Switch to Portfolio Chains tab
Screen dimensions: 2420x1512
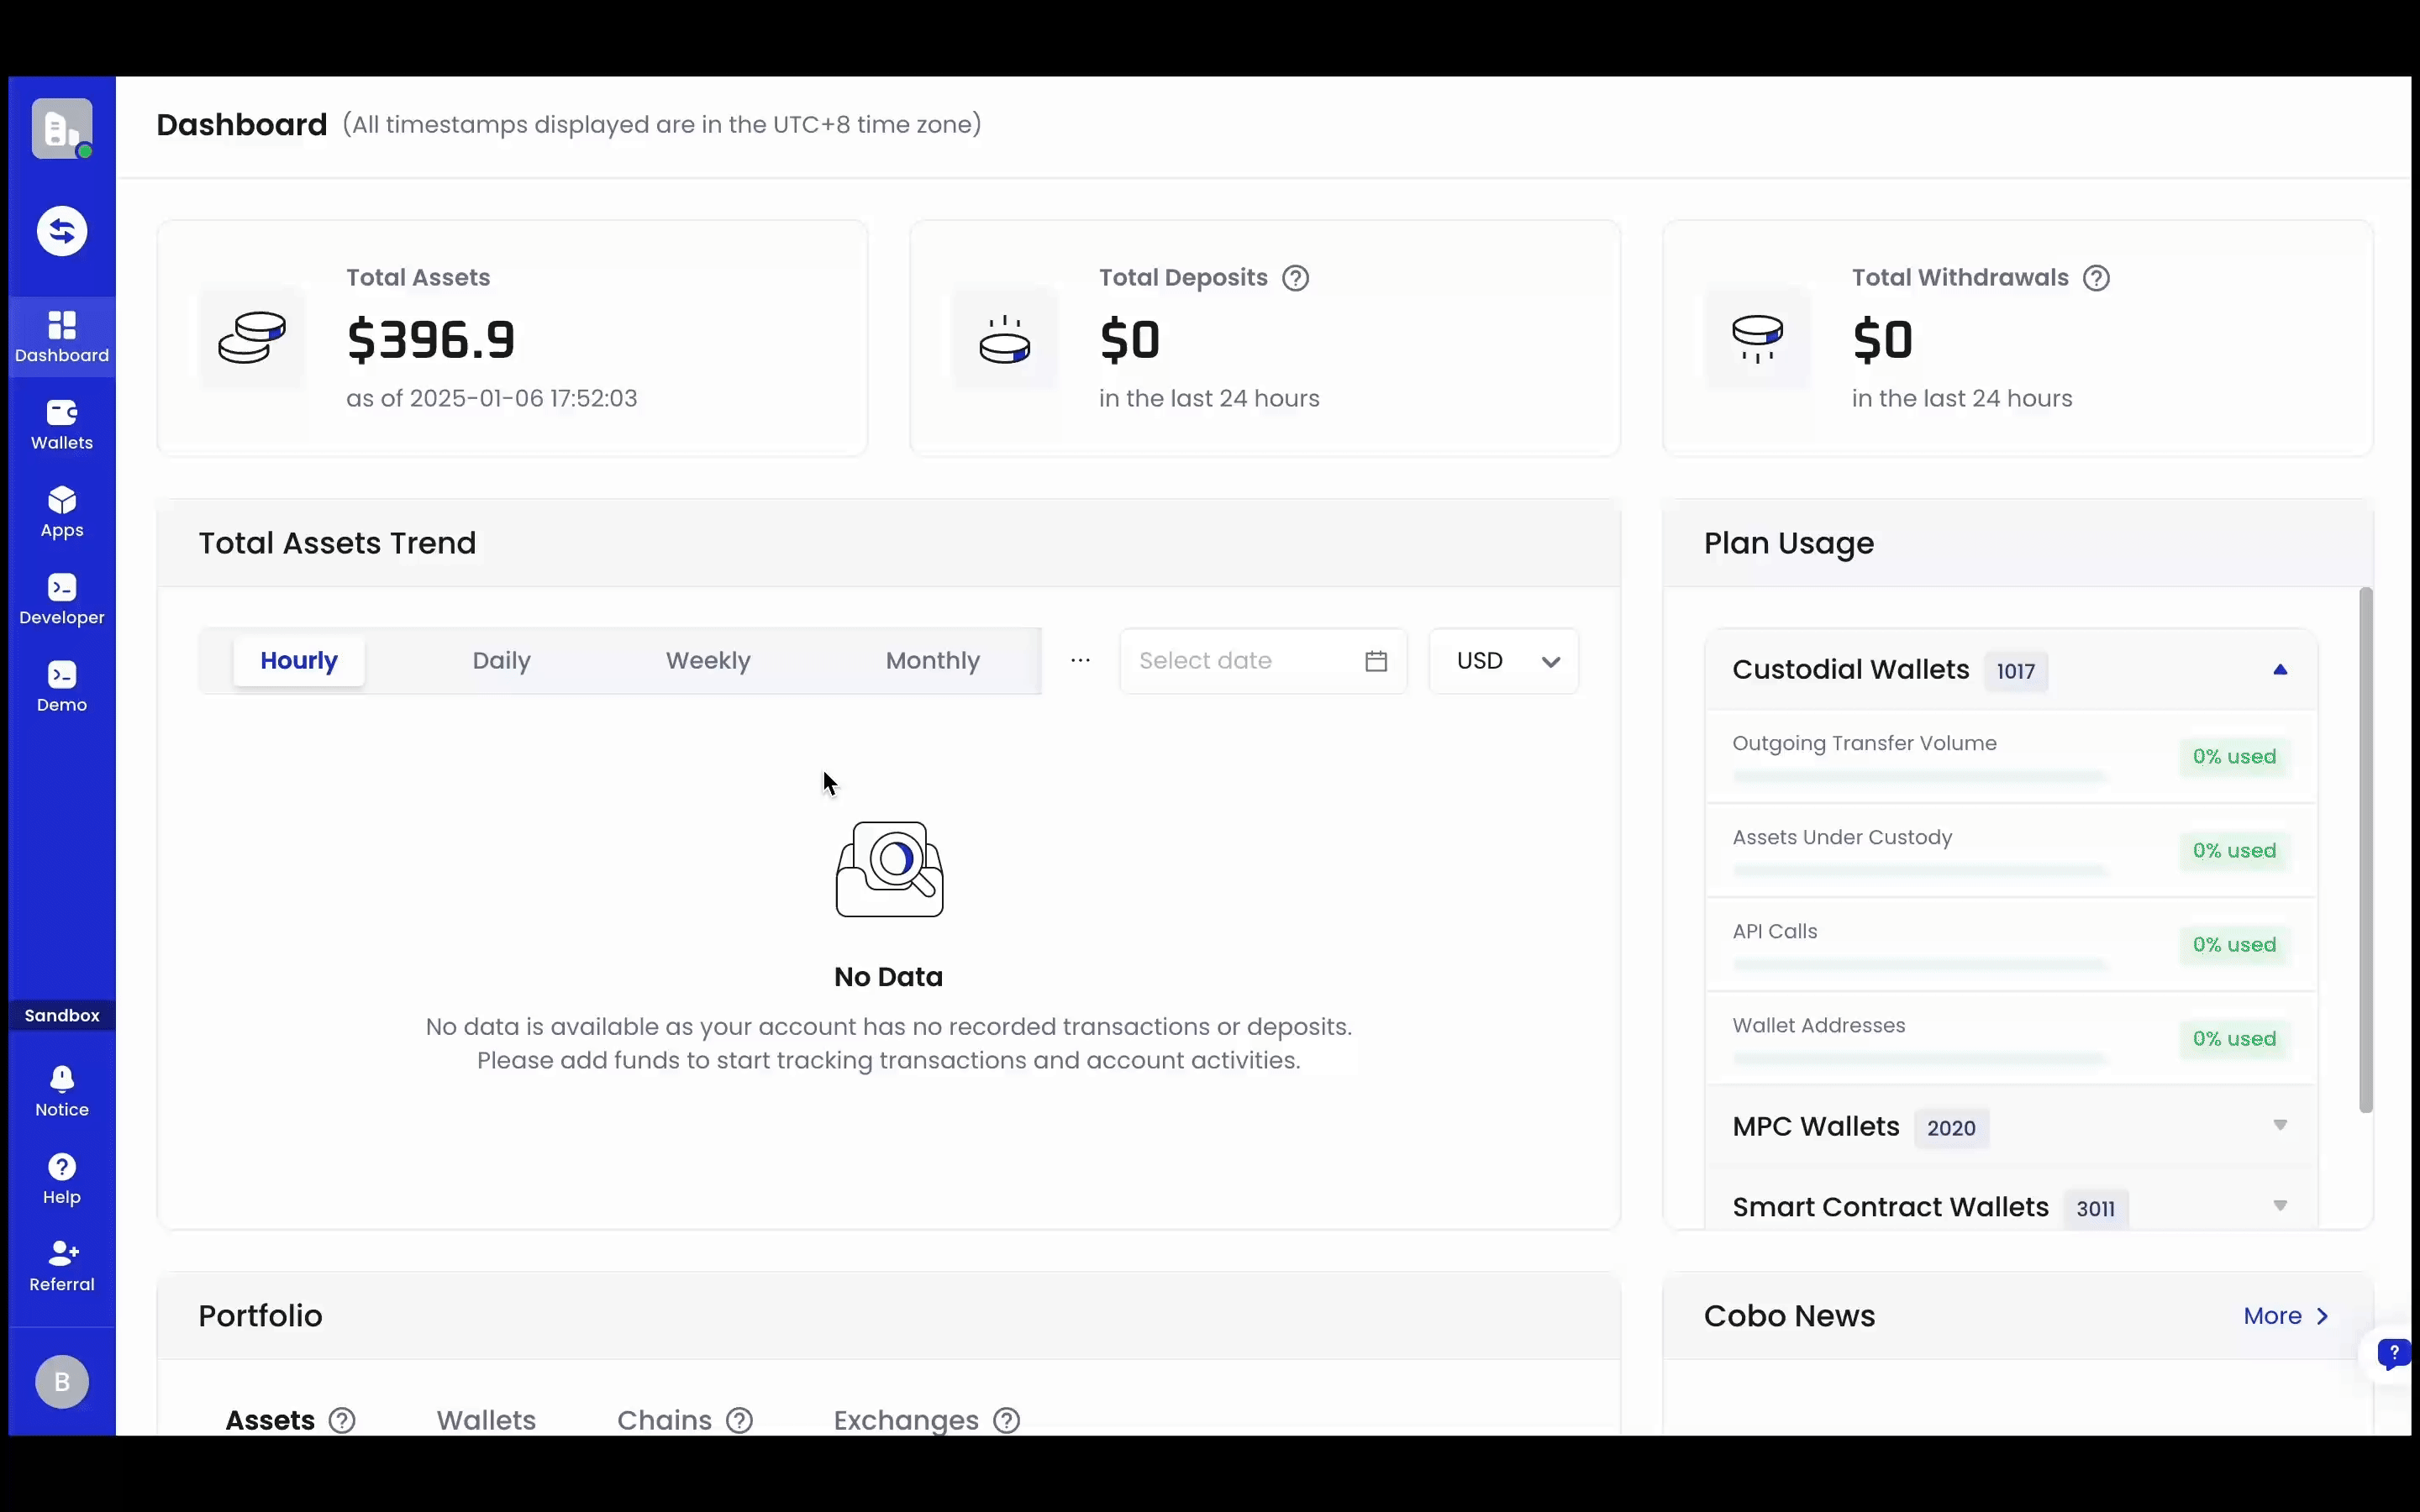664,1420
